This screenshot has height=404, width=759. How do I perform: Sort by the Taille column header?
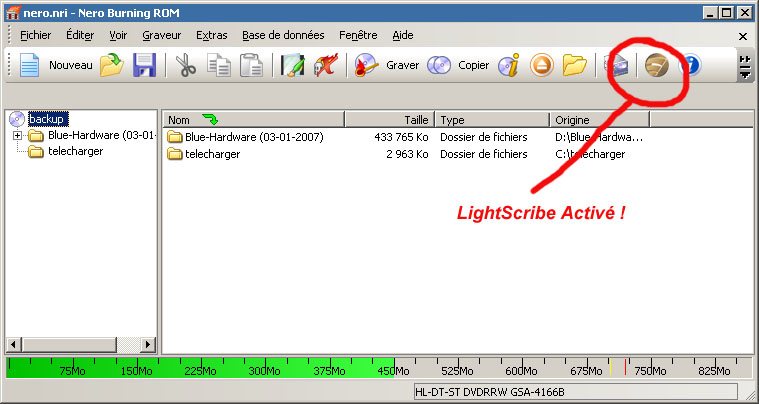click(x=390, y=120)
